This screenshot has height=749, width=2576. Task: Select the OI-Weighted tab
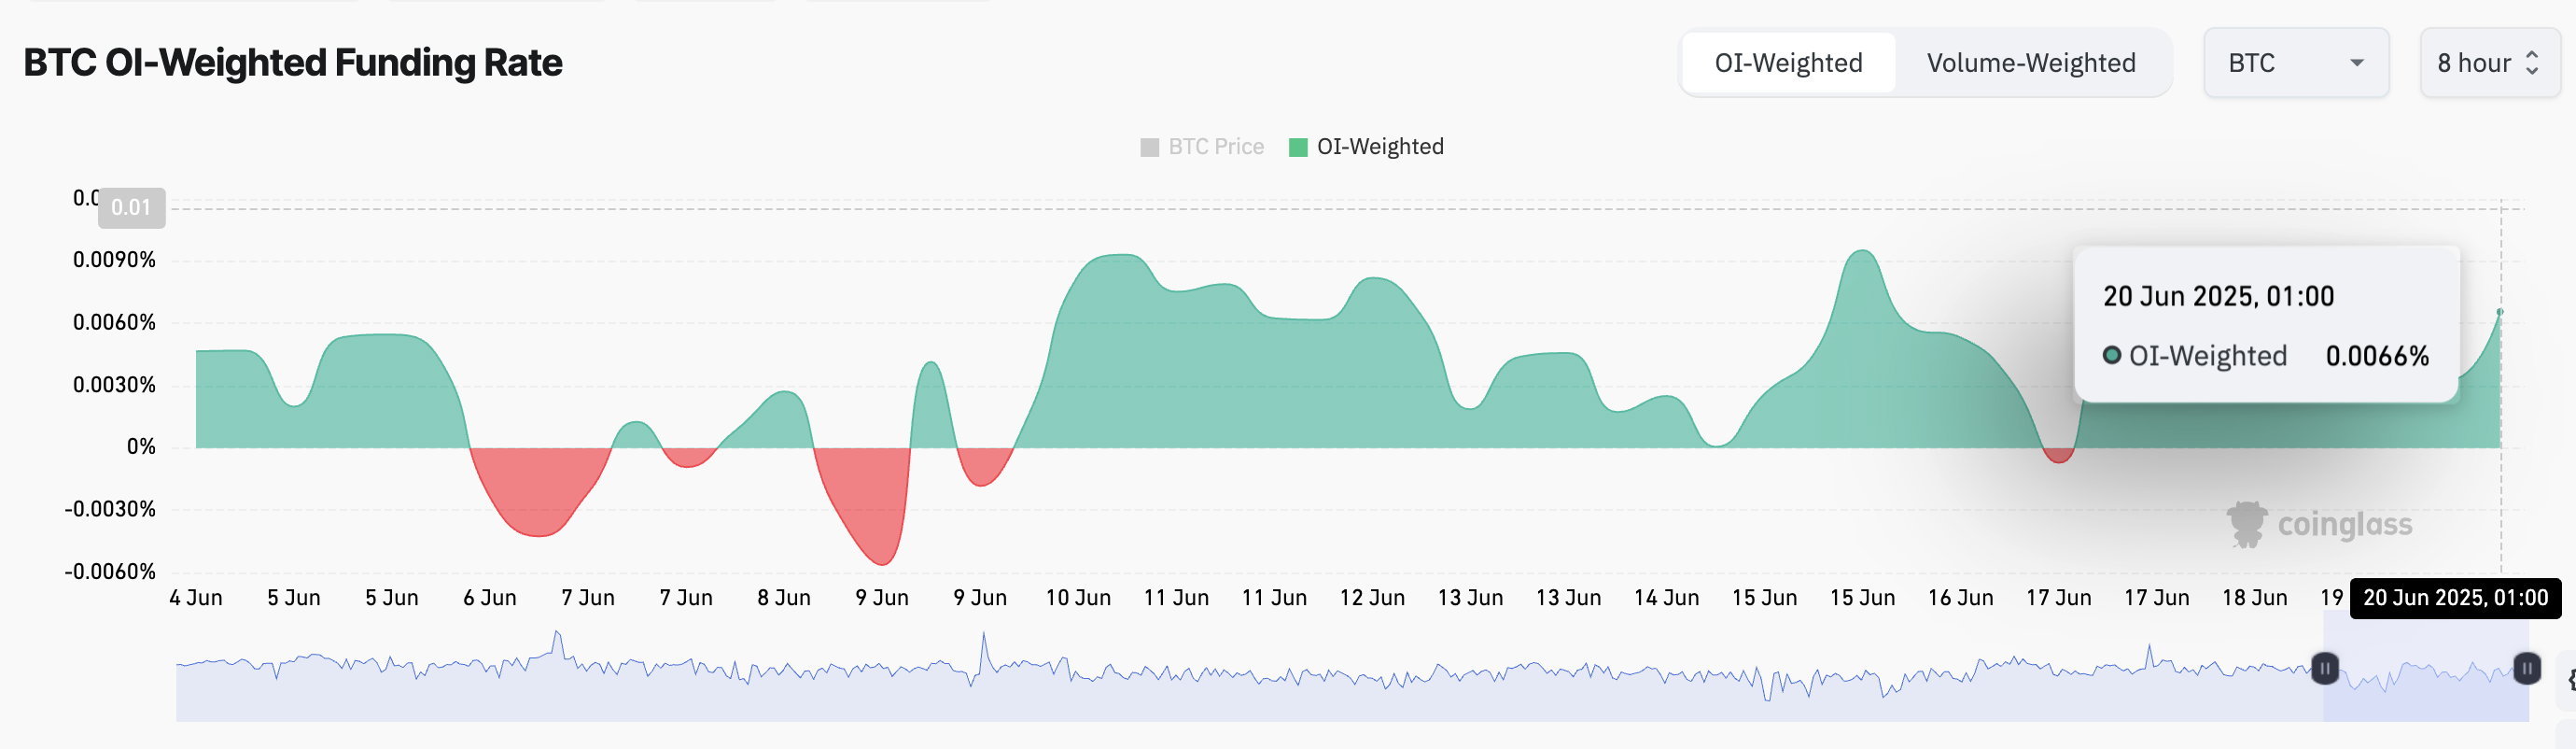(x=1790, y=62)
